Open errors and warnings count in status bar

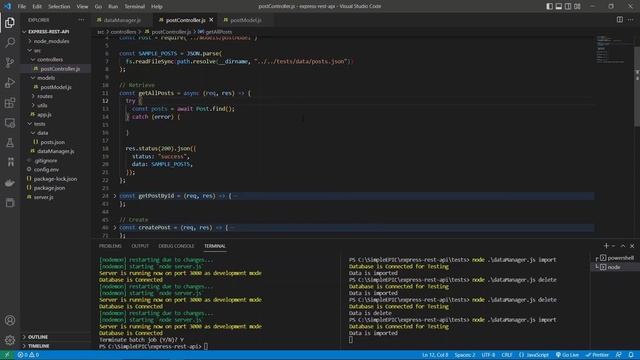28,355
